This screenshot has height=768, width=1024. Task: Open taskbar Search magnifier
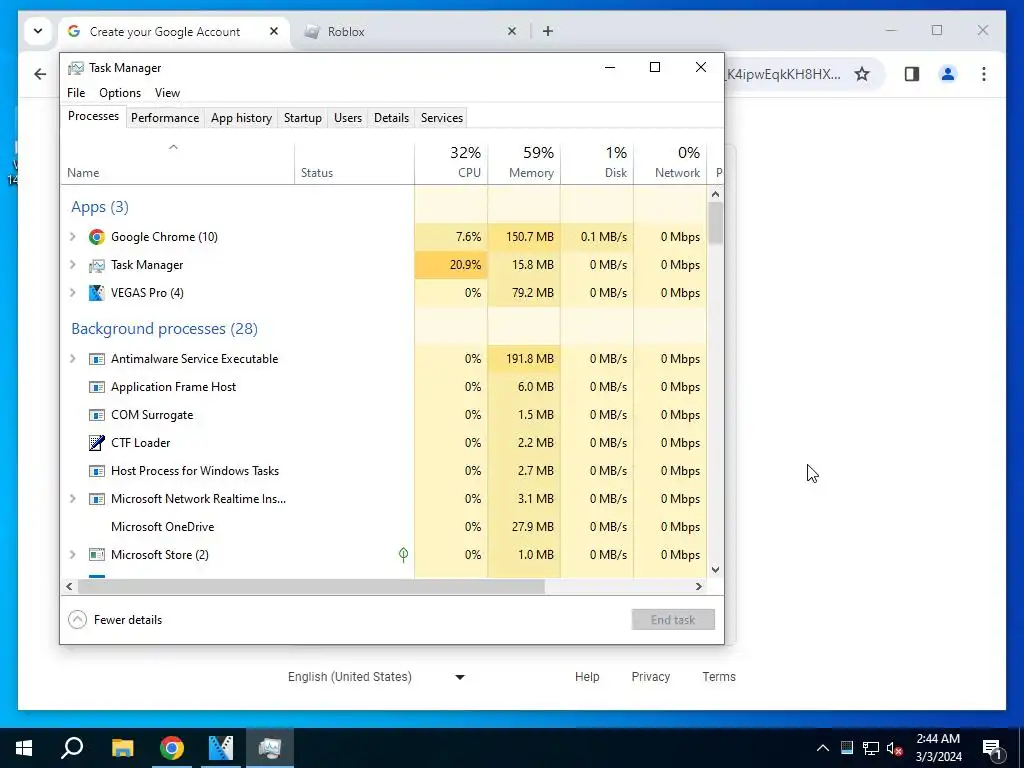(x=72, y=748)
